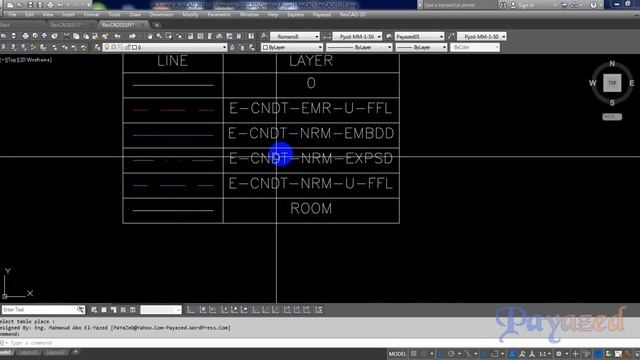Open the Dimension menu
Screen dimensions: 640x360
pyautogui.click(x=161, y=14)
